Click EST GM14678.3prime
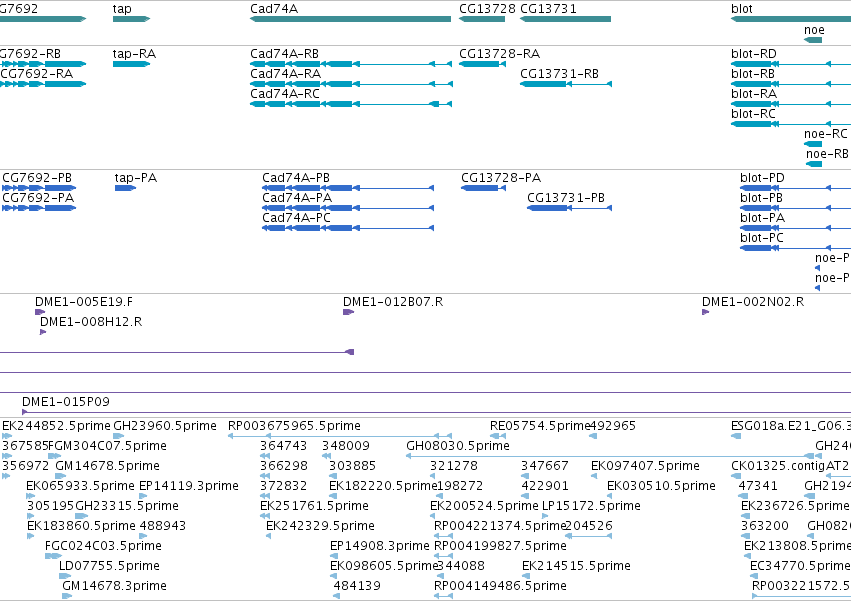Screen dimensions: 851x601 tap(115, 586)
